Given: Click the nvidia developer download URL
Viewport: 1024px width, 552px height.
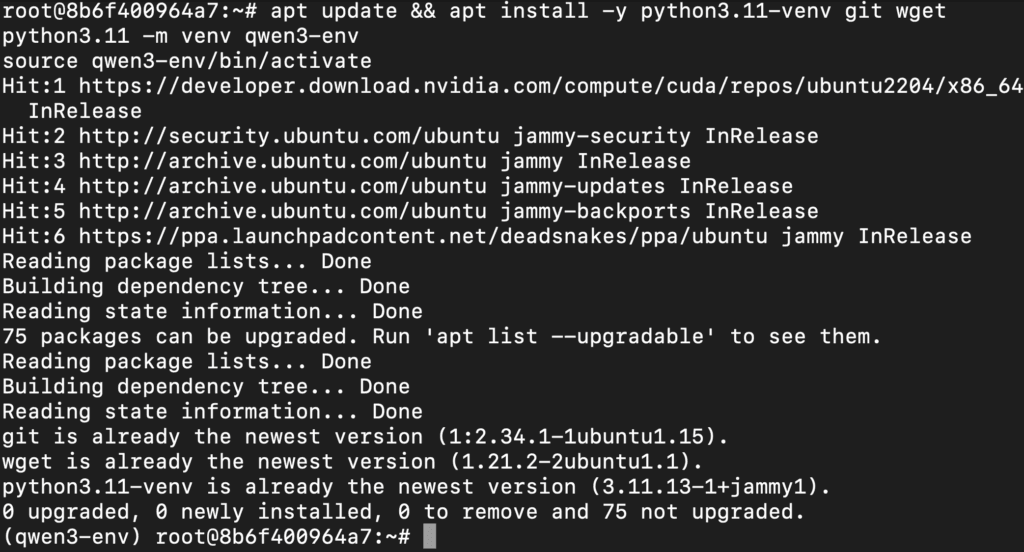Looking at the screenshot, I should pyautogui.click(x=551, y=86).
